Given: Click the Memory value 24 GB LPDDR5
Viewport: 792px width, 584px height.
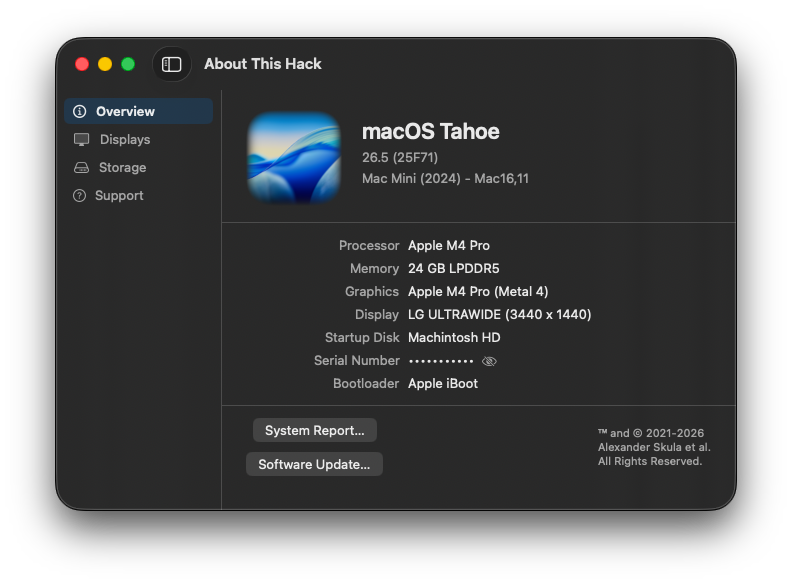Looking at the screenshot, I should coord(454,268).
